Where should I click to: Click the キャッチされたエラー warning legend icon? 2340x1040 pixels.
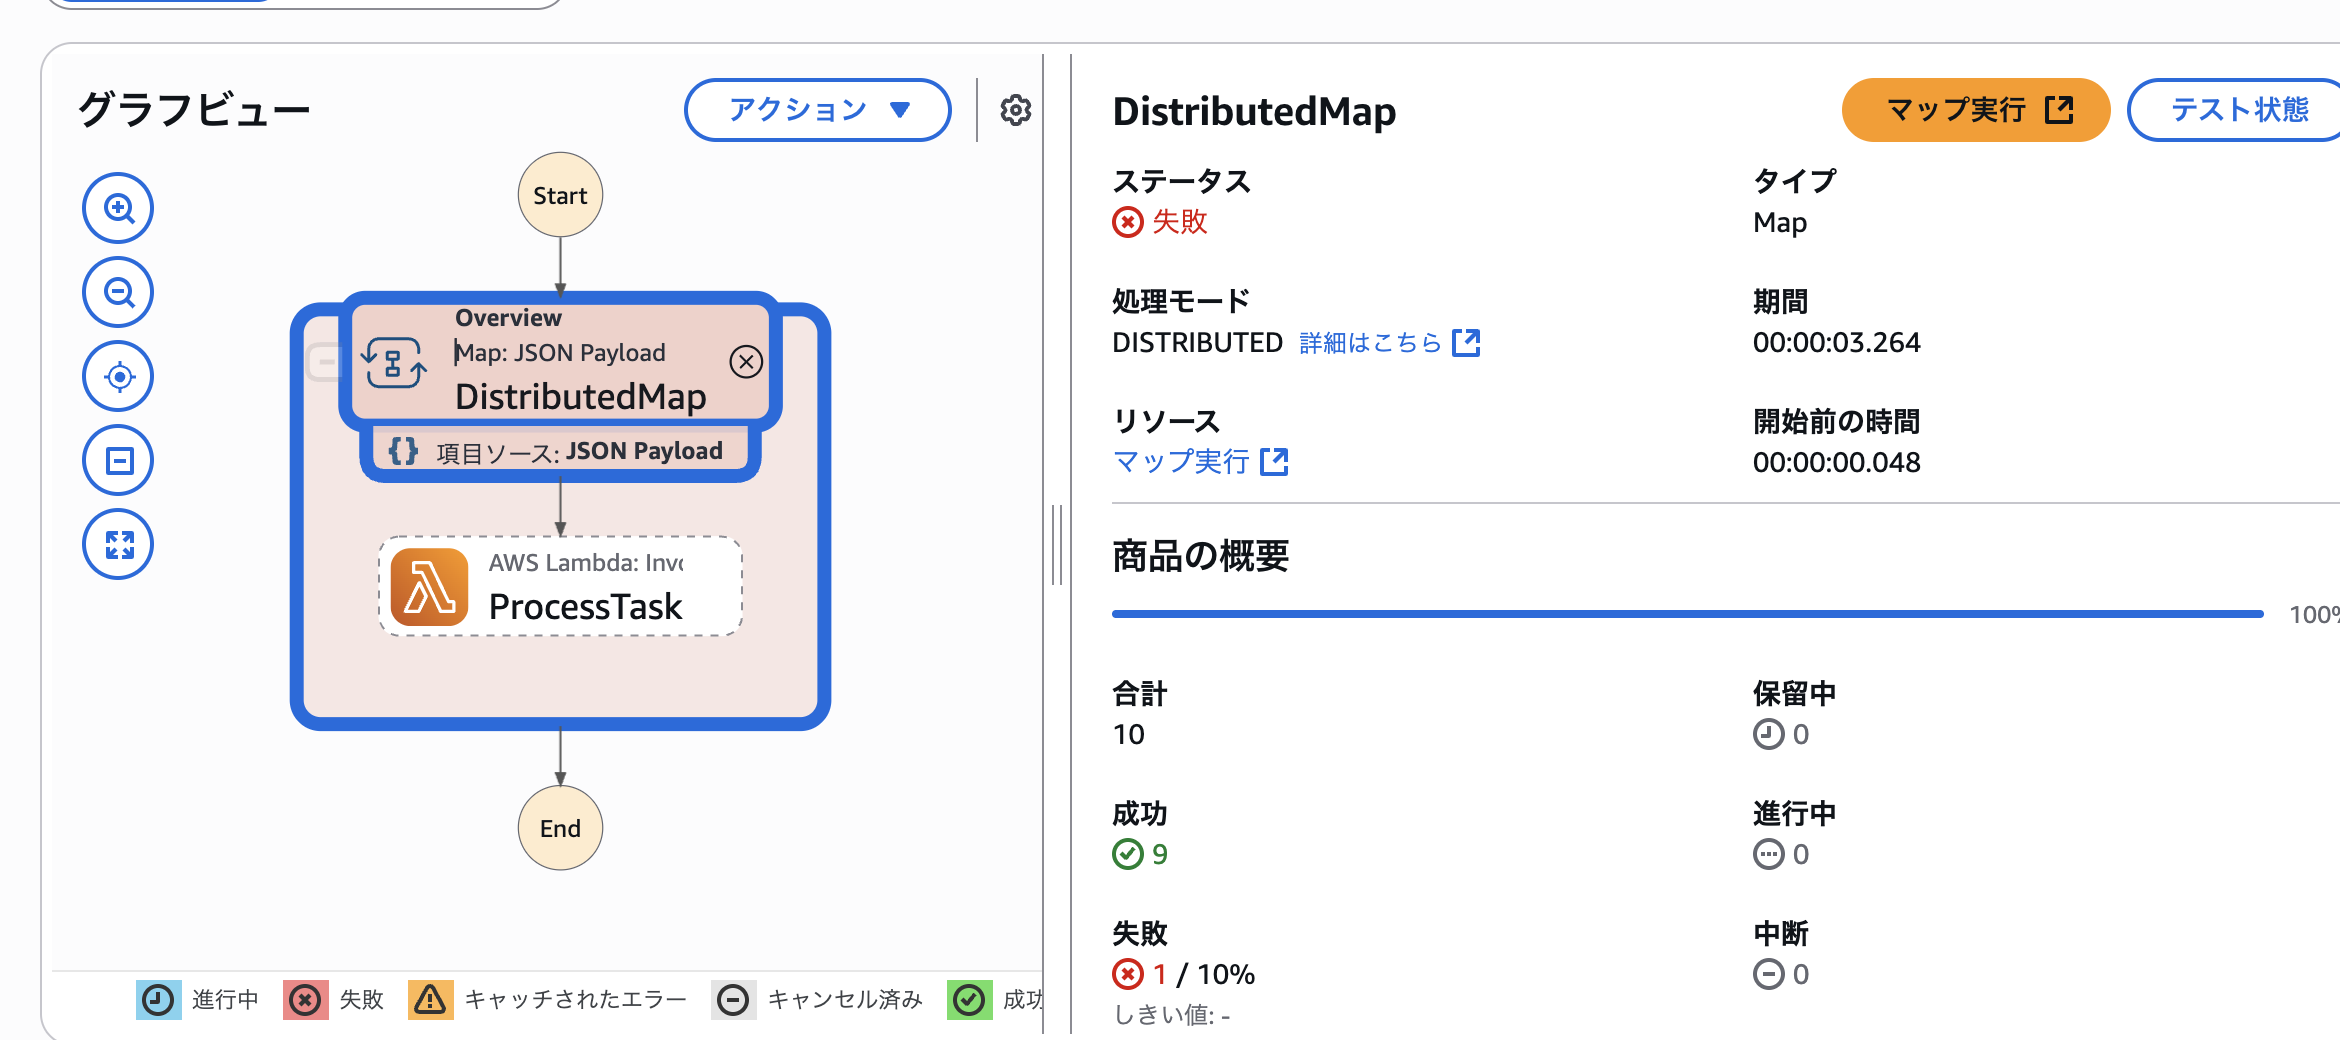click(430, 1000)
